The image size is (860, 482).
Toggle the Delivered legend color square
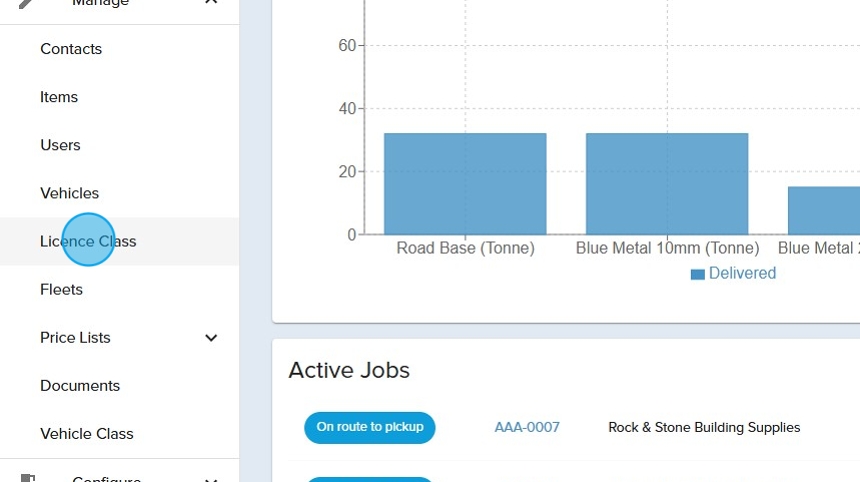pos(697,274)
